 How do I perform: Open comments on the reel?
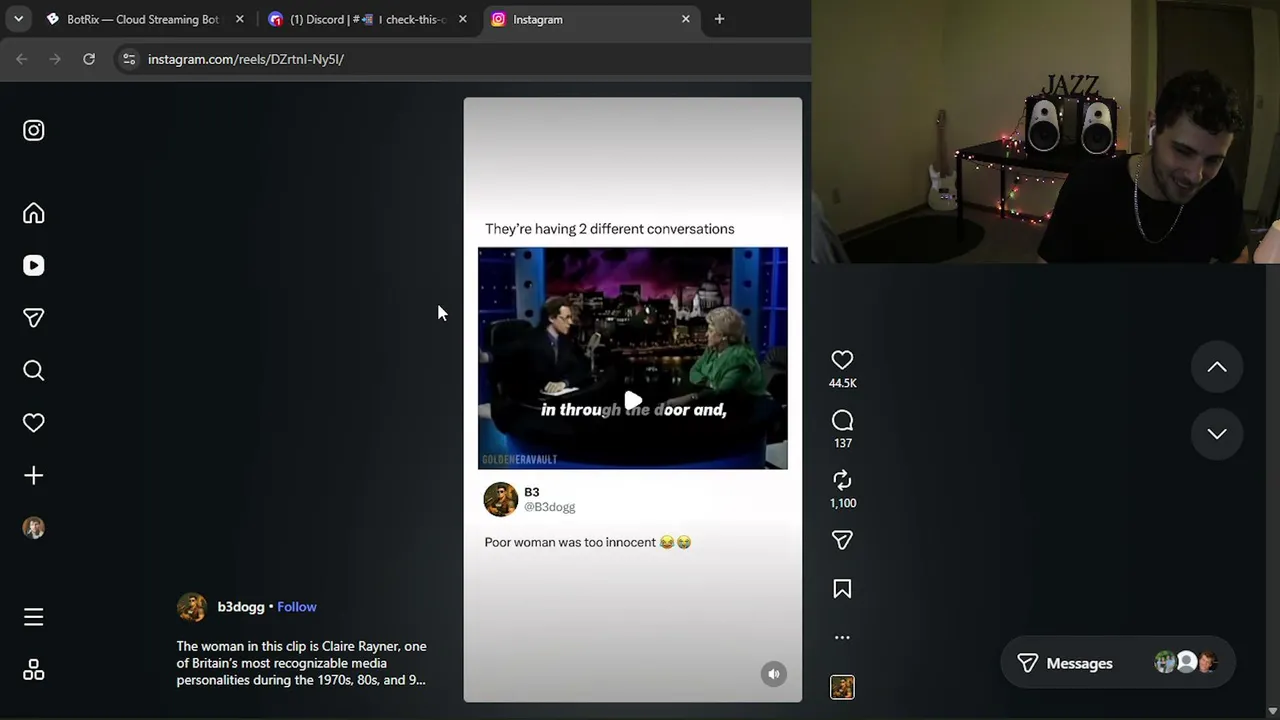842,421
